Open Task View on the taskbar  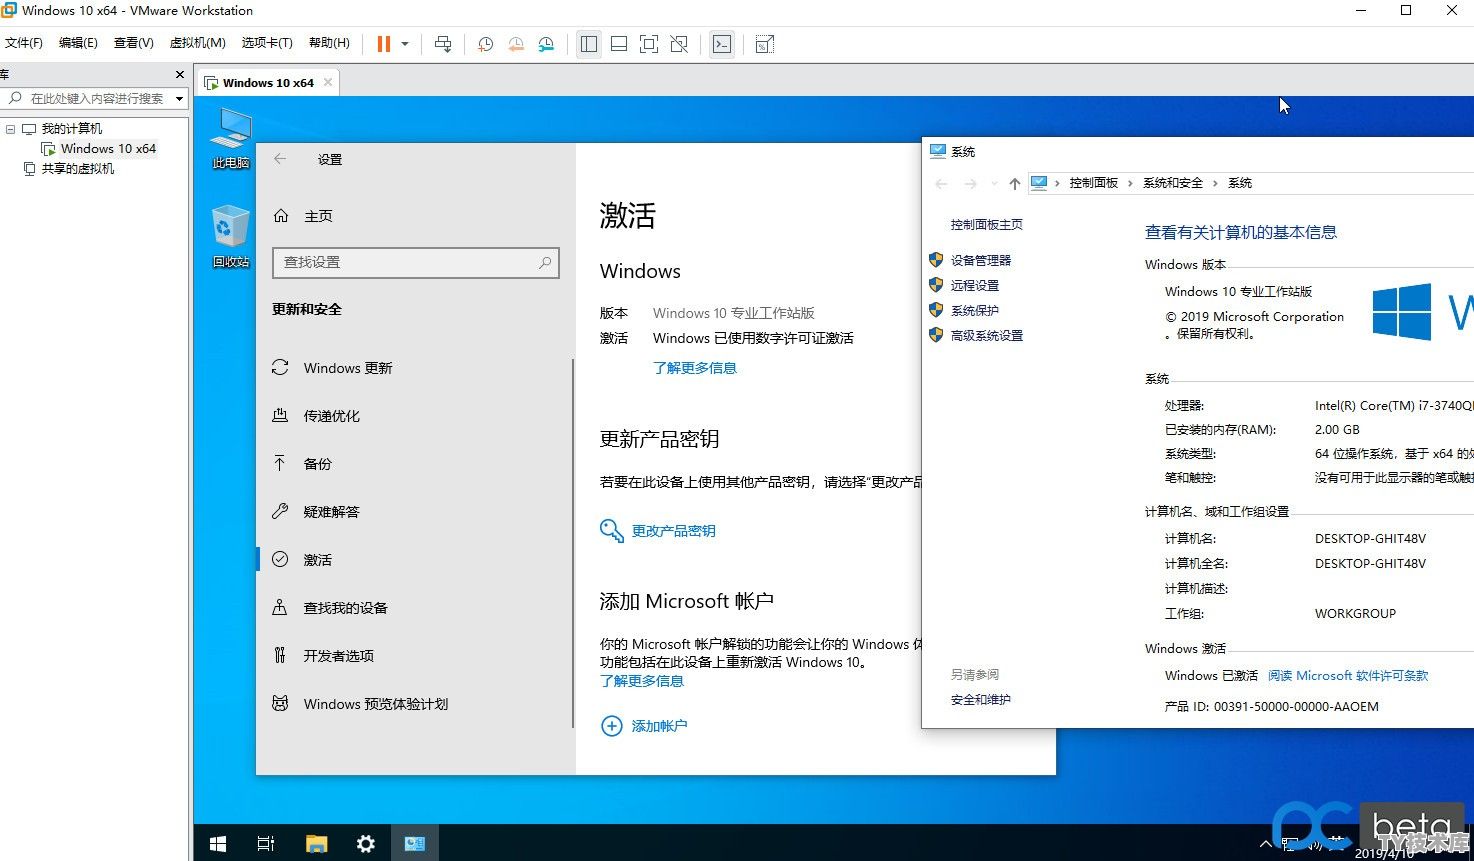tap(266, 844)
